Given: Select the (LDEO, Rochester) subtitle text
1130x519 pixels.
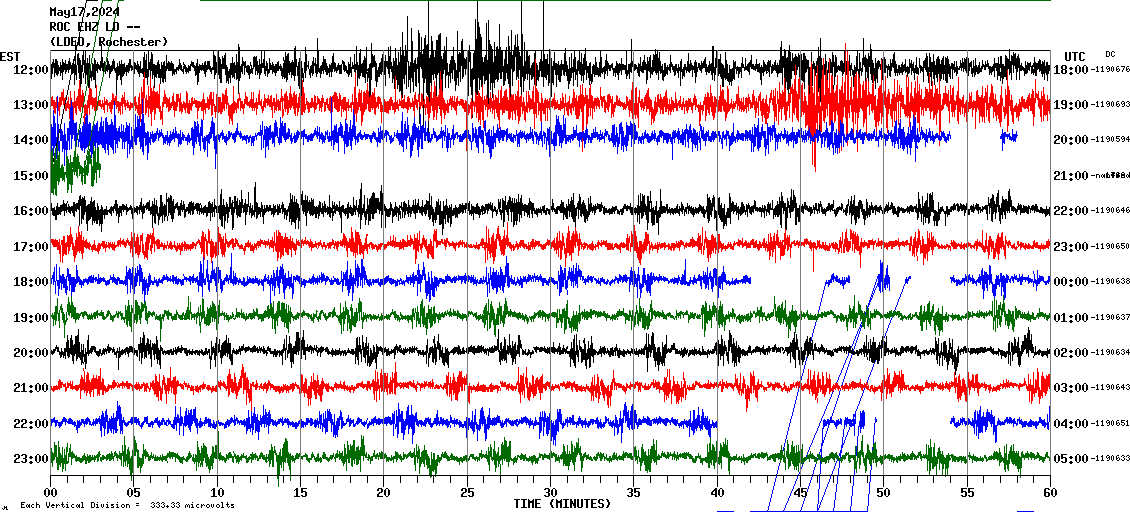Looking at the screenshot, I should pyautogui.click(x=108, y=41).
